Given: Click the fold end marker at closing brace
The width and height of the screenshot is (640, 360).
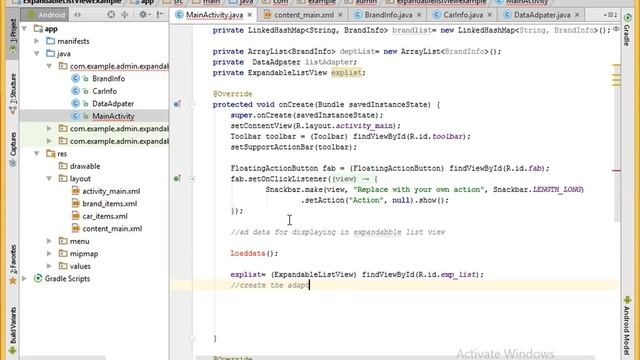Looking at the screenshot, I should (x=192, y=339).
